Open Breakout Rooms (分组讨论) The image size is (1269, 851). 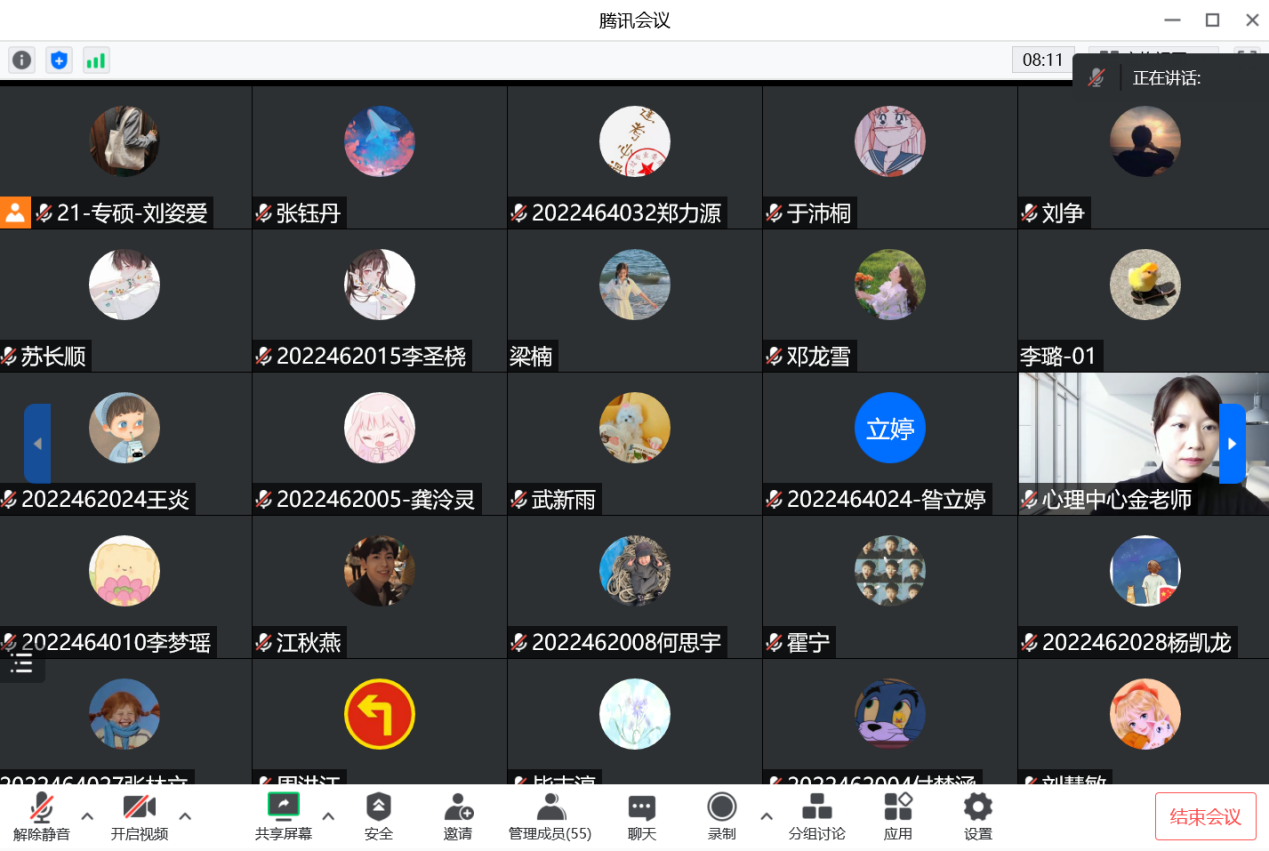click(x=817, y=816)
